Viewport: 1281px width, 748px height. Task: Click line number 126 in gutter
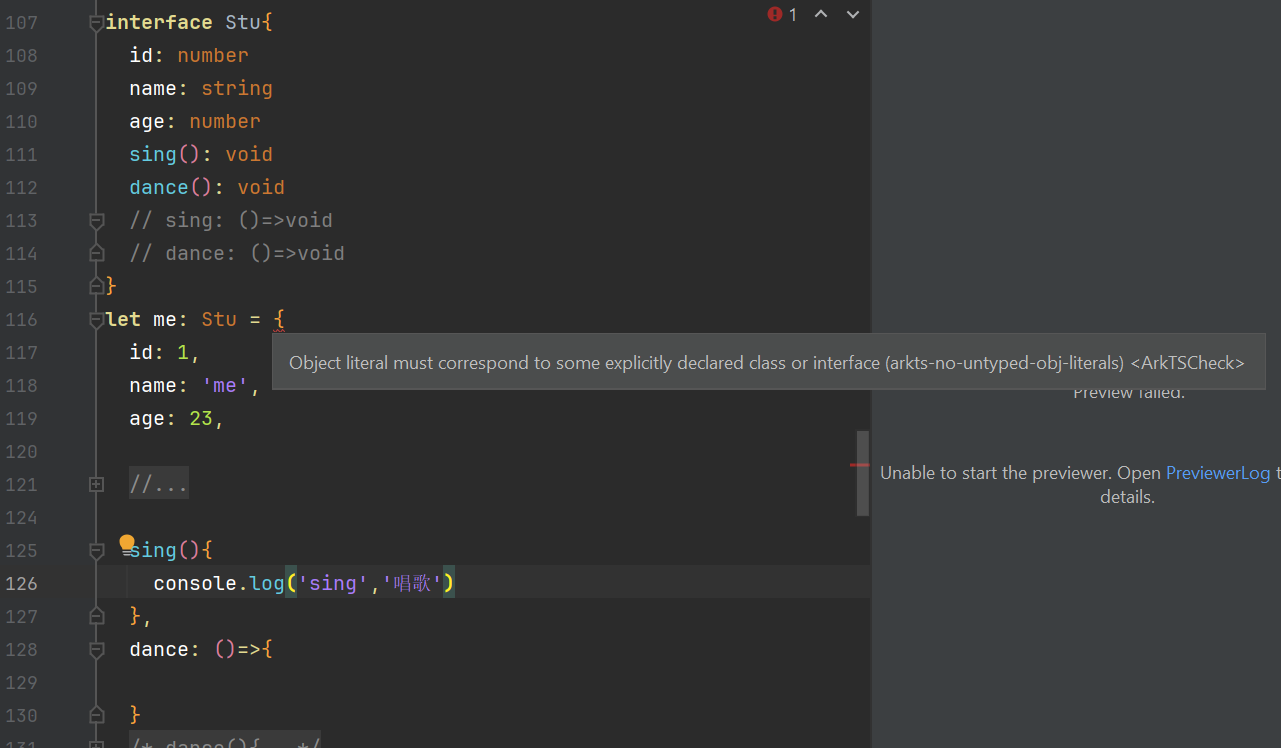(21, 583)
